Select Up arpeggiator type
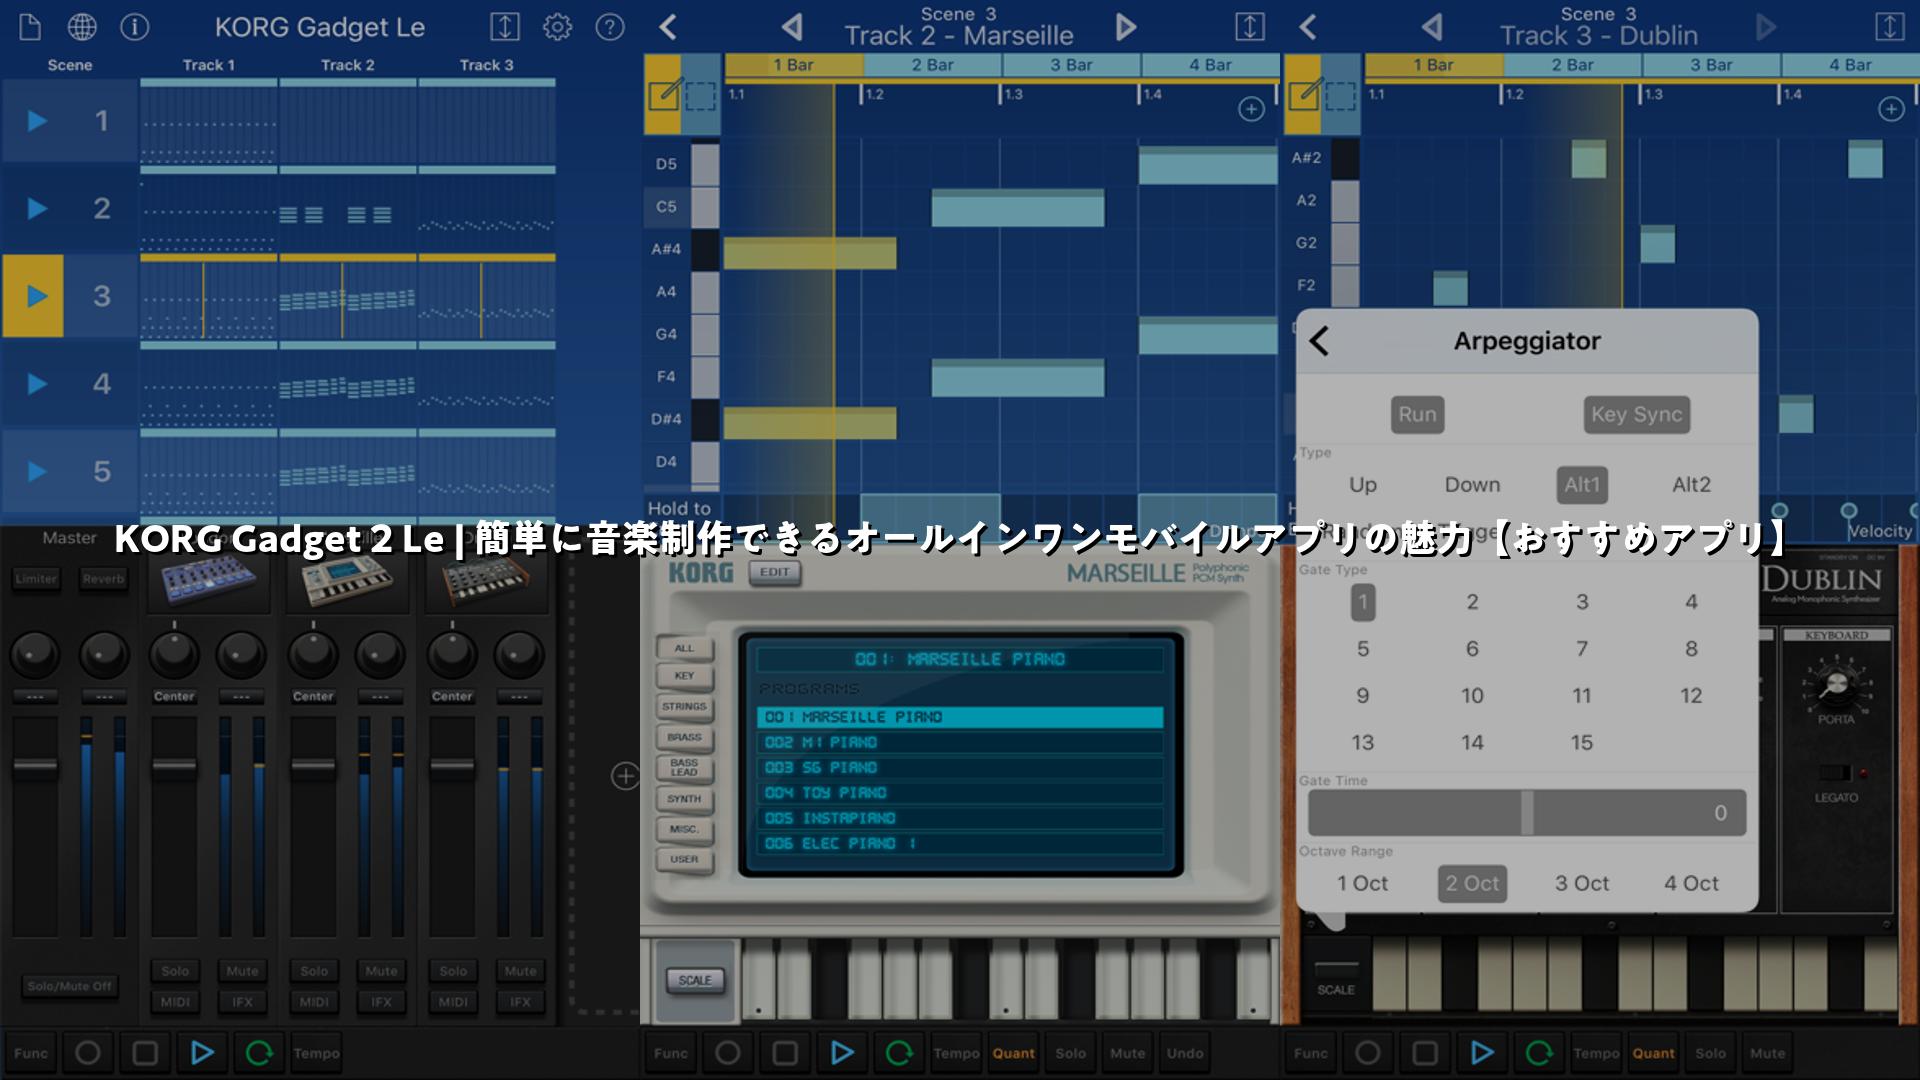 pyautogui.click(x=1363, y=485)
